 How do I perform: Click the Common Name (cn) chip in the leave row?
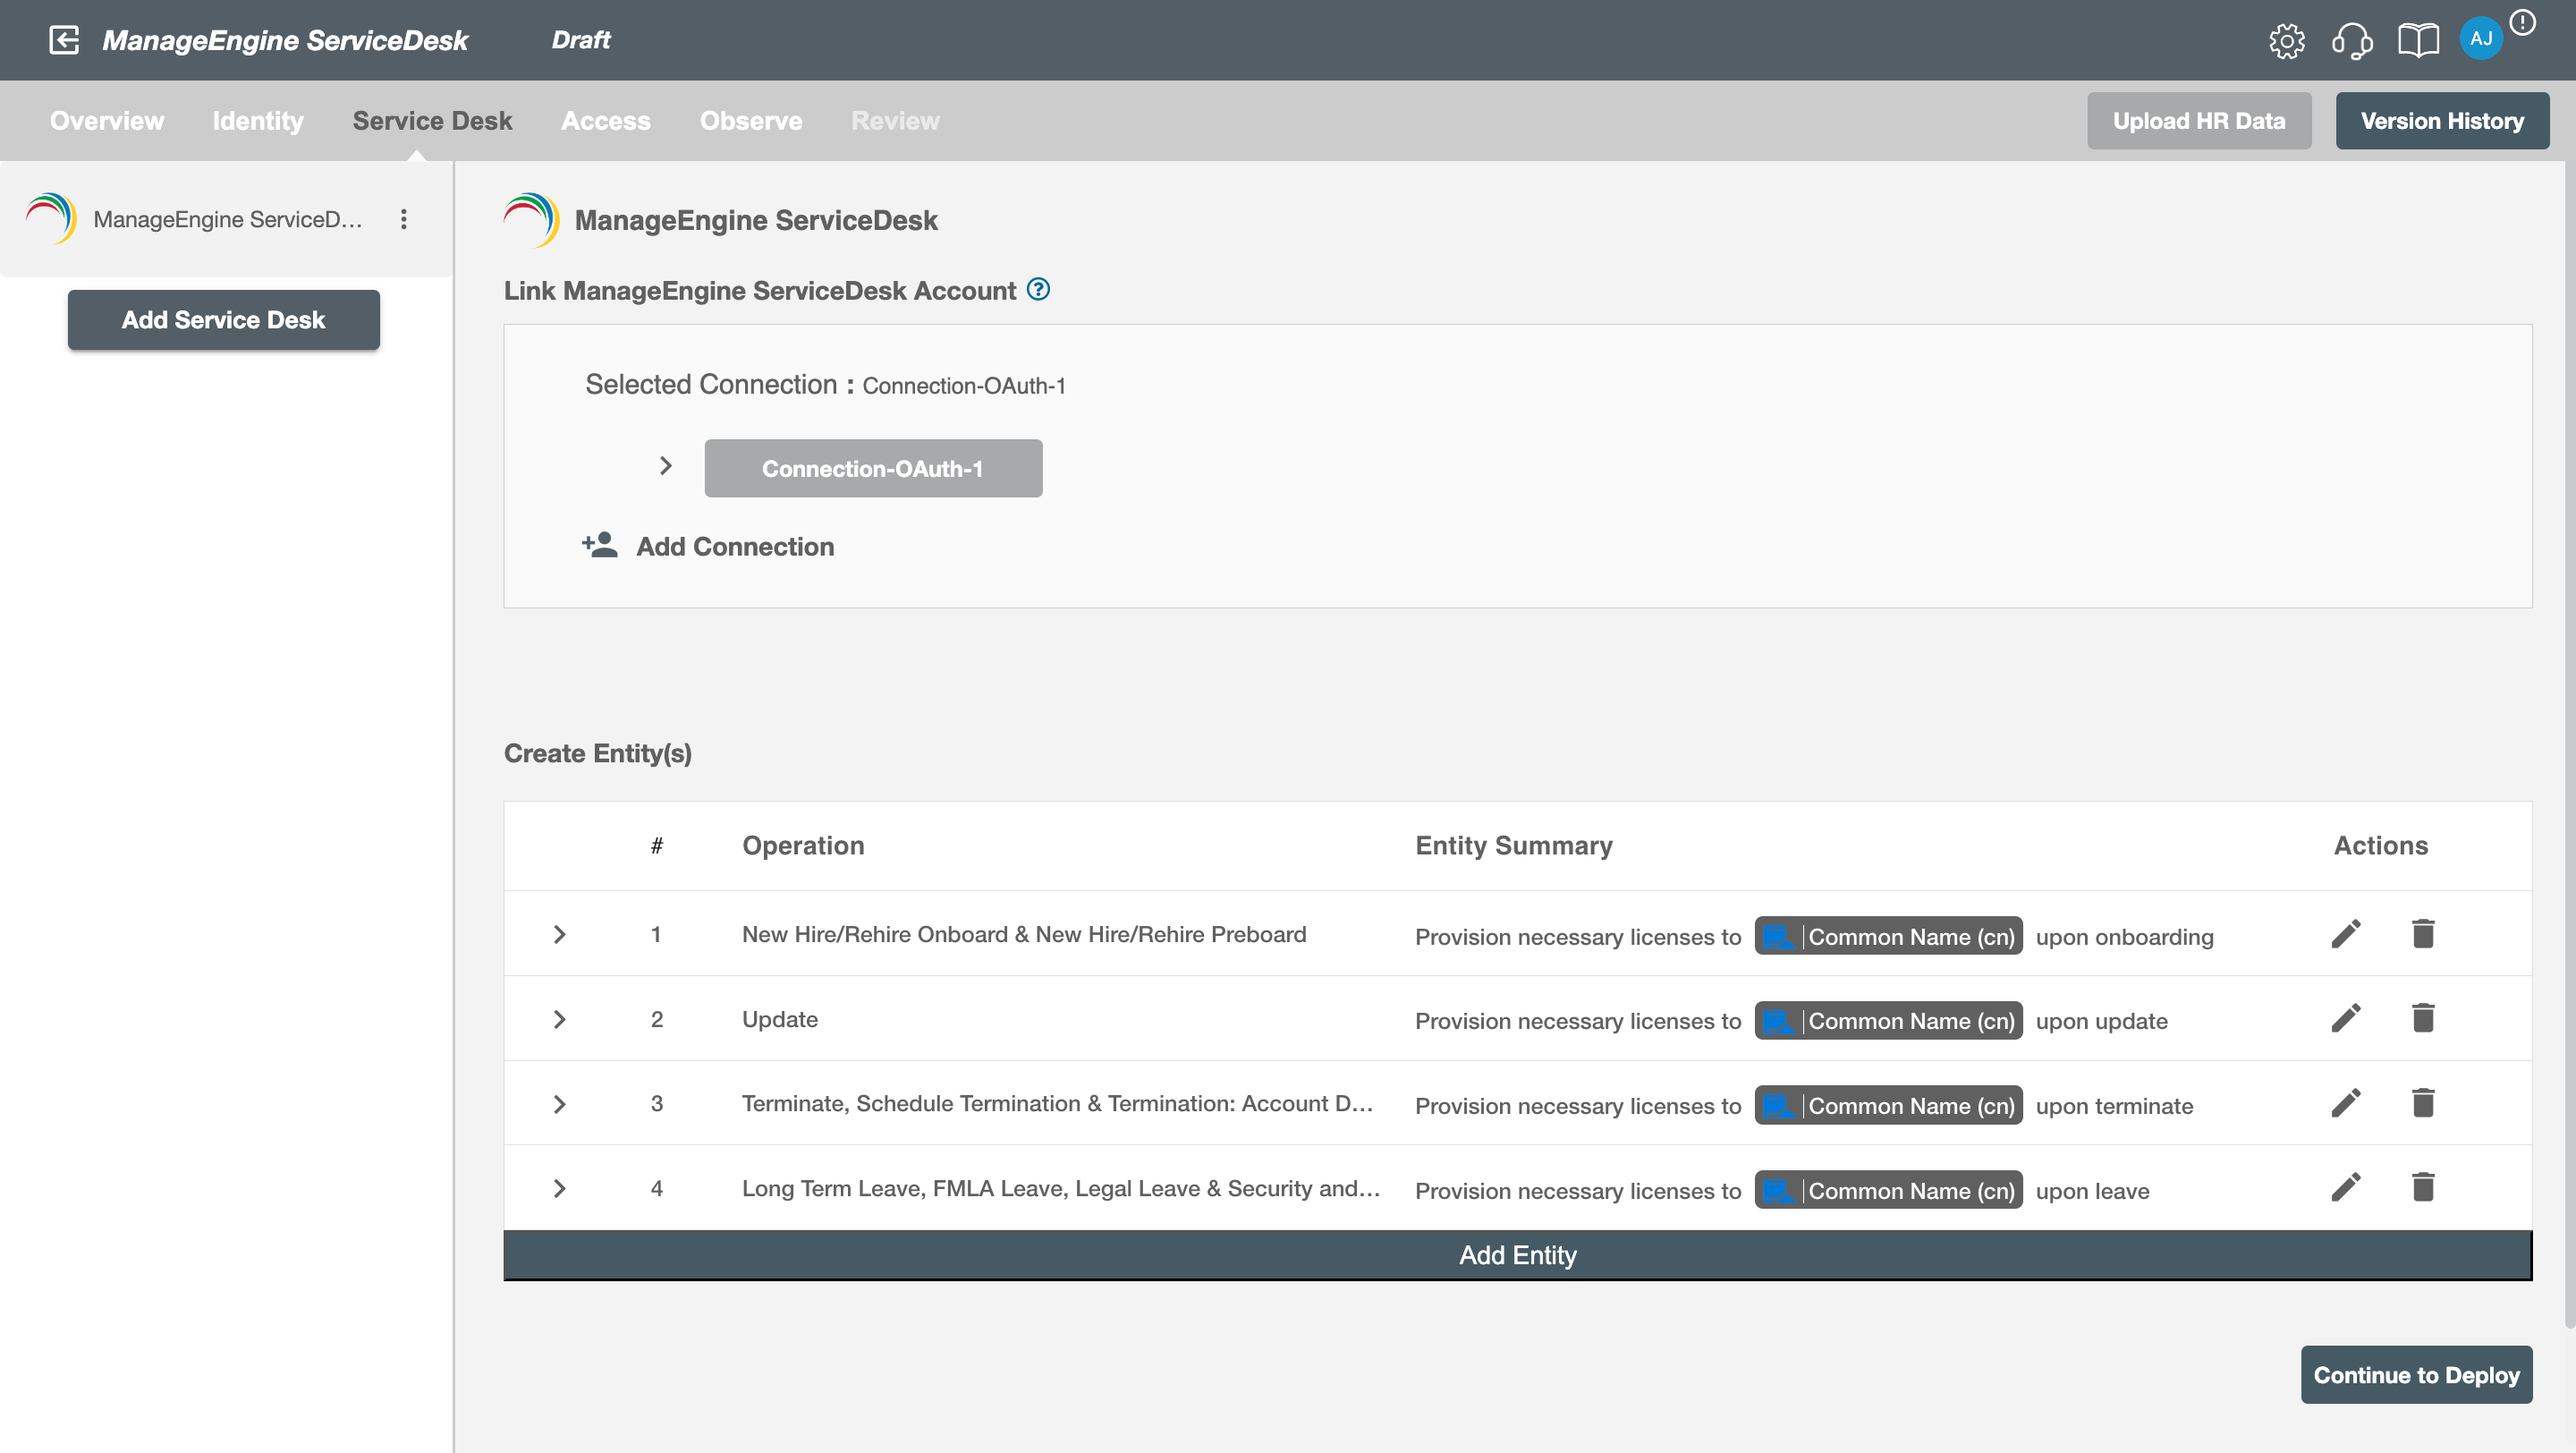[x=1888, y=1190]
